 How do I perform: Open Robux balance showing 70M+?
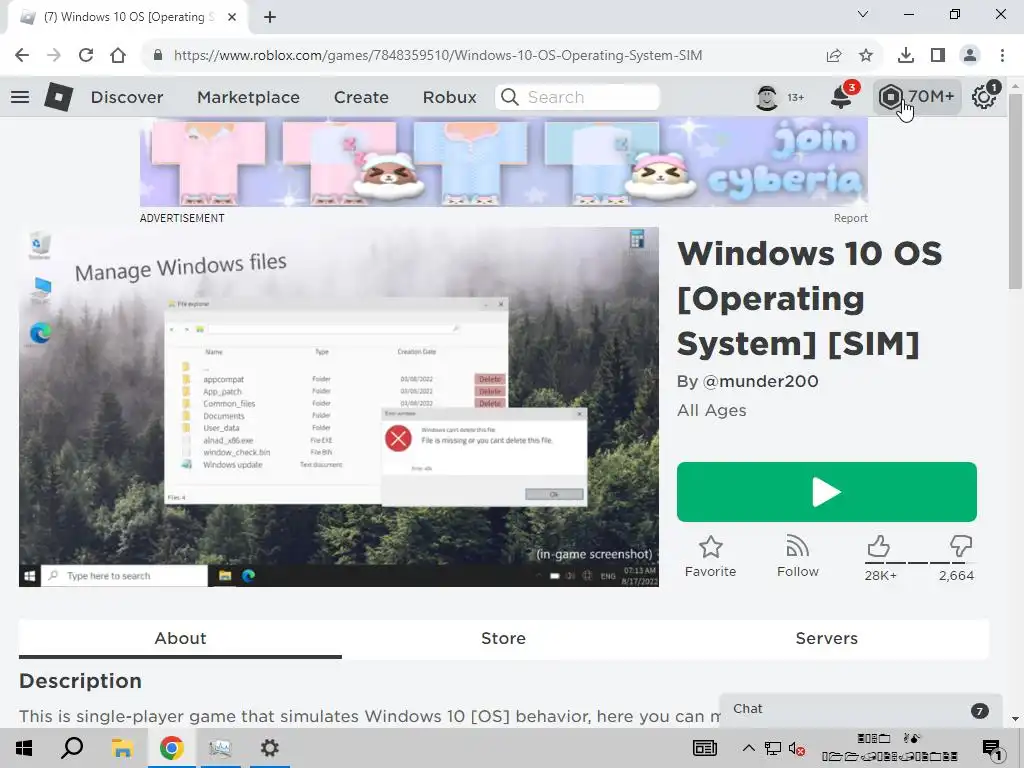[916, 97]
